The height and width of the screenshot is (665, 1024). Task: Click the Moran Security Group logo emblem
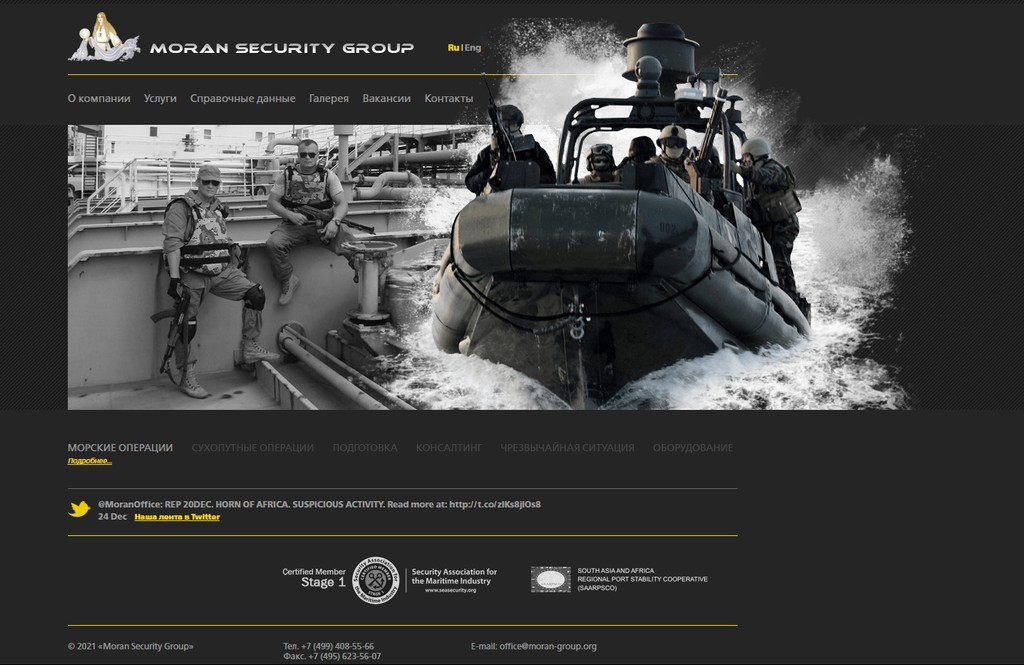104,37
